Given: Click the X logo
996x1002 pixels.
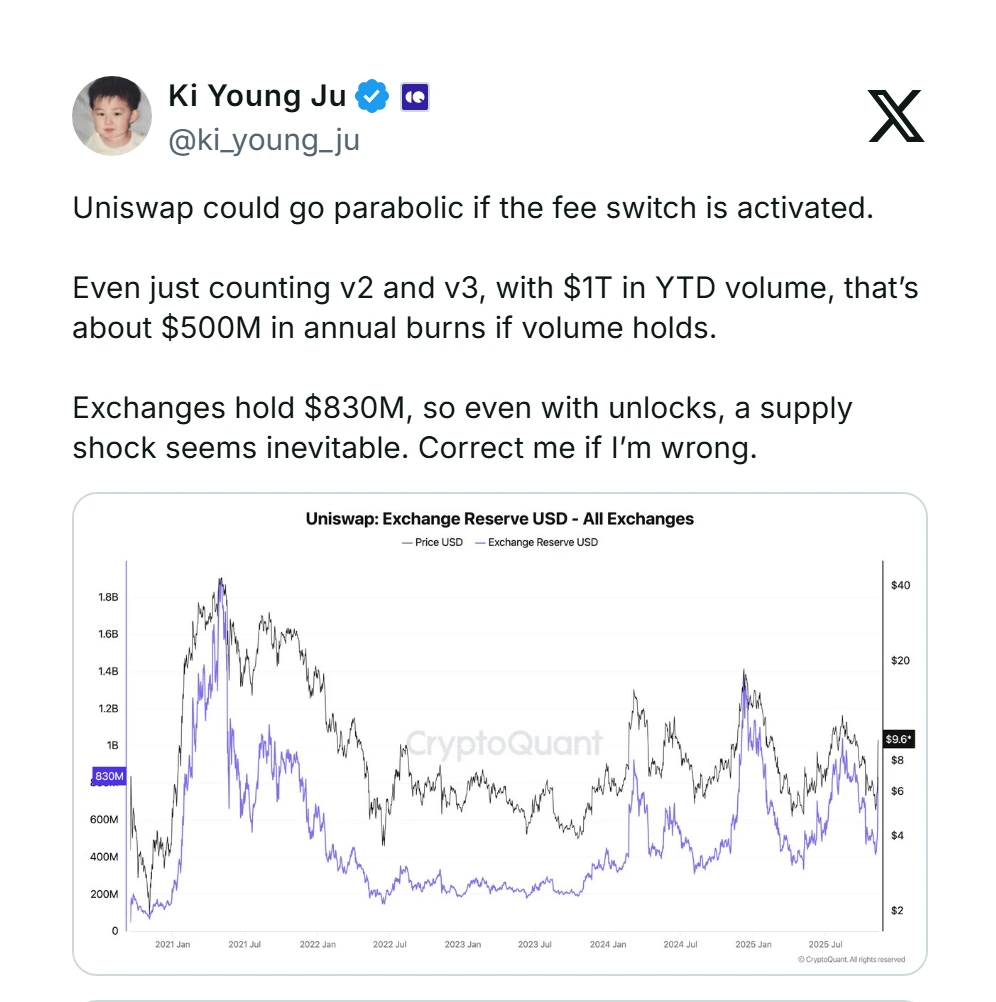Looking at the screenshot, I should click(x=895, y=115).
